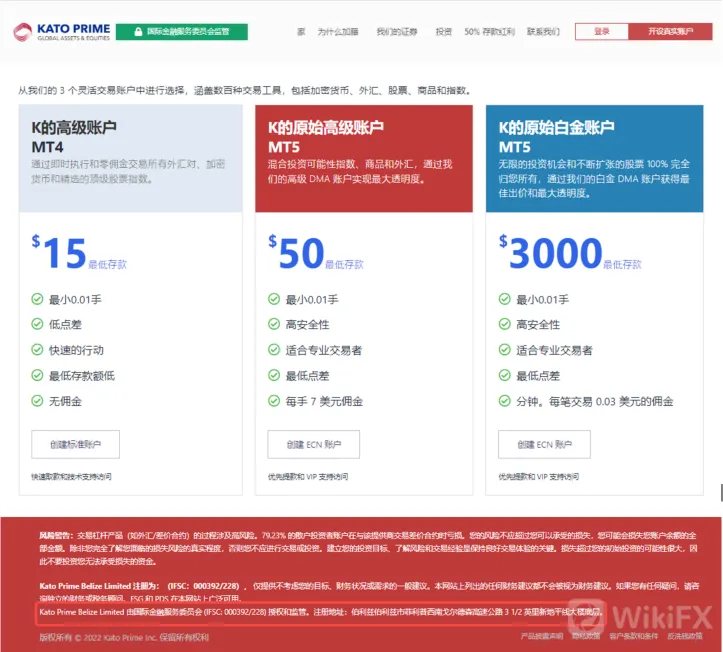Click the check icon beside 最低存款额低
This screenshot has height=652, width=723.
[x=37, y=375]
